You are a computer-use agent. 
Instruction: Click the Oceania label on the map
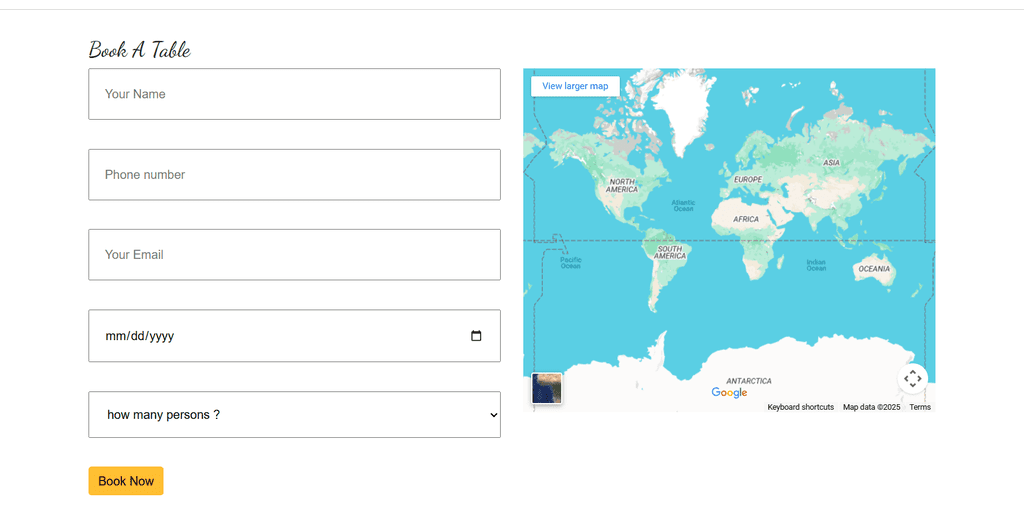(x=874, y=269)
